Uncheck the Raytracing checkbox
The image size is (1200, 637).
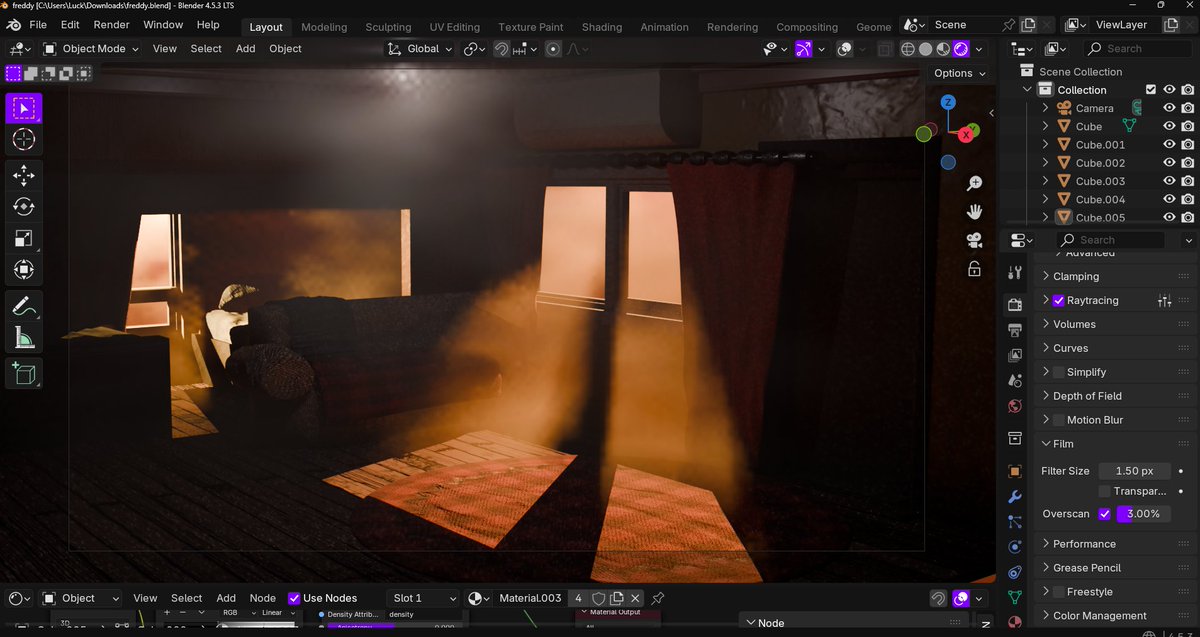1059,300
